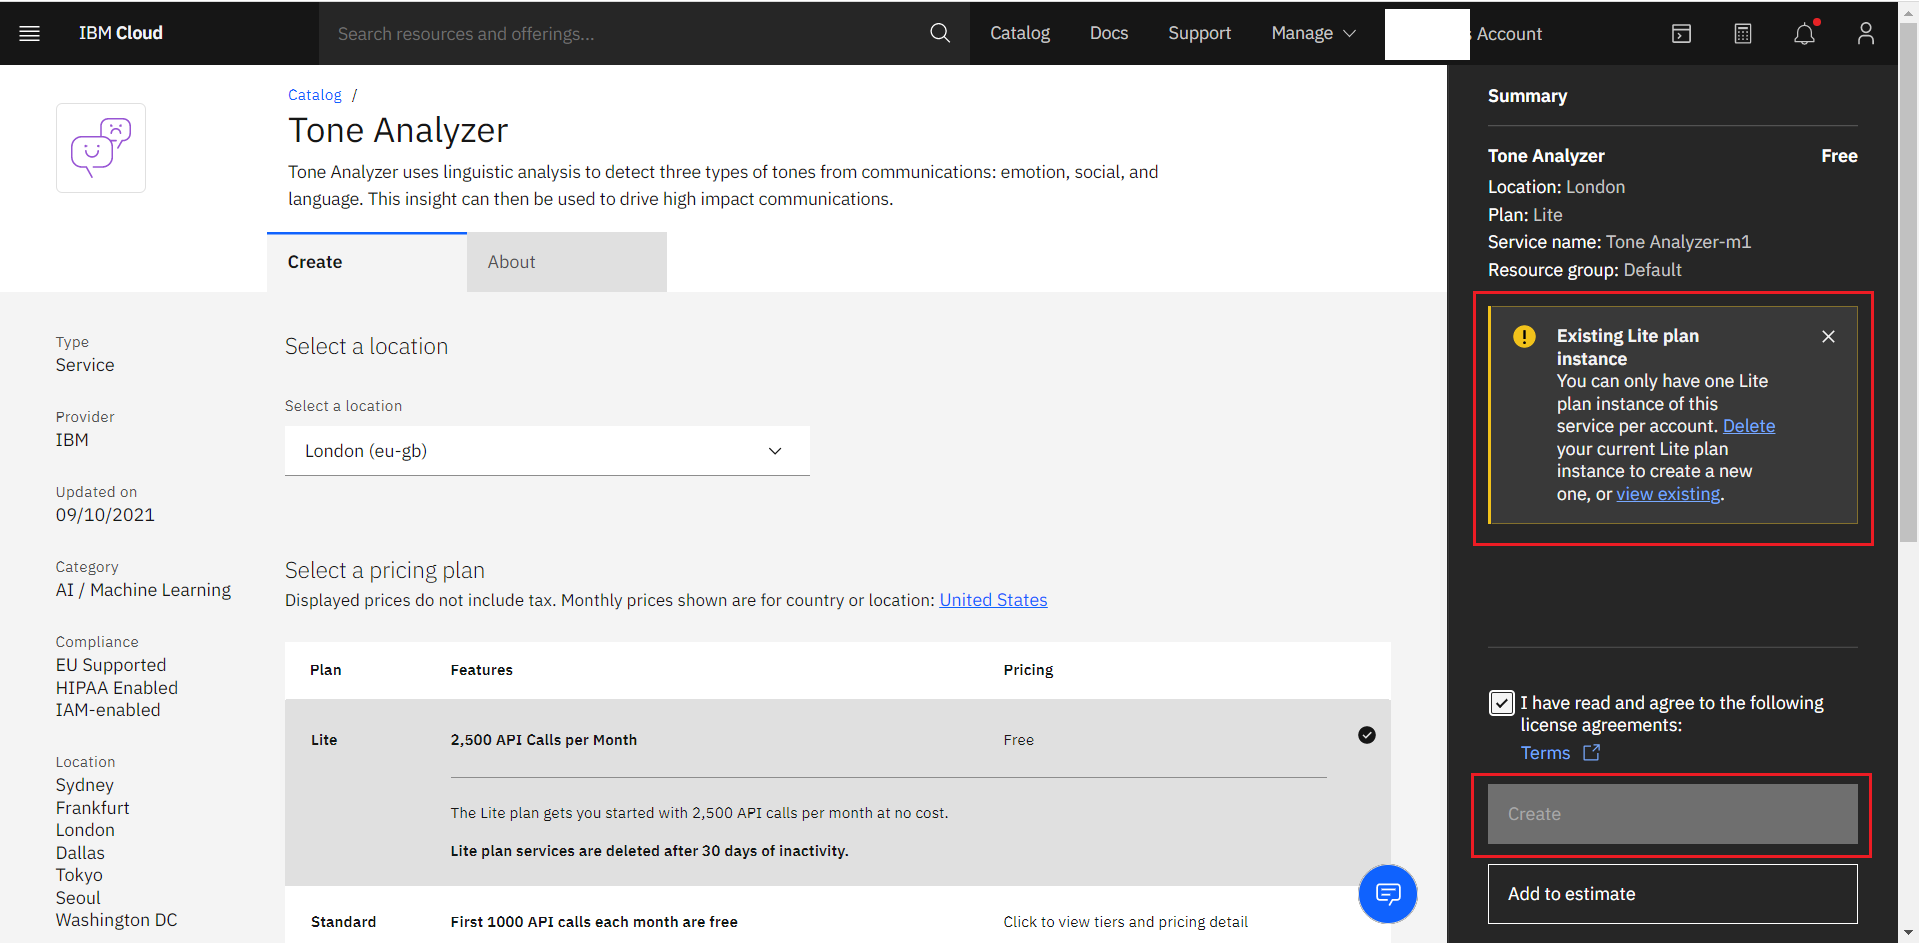The width and height of the screenshot is (1919, 943).
Task: Click Add to estimate button
Action: pos(1672,894)
